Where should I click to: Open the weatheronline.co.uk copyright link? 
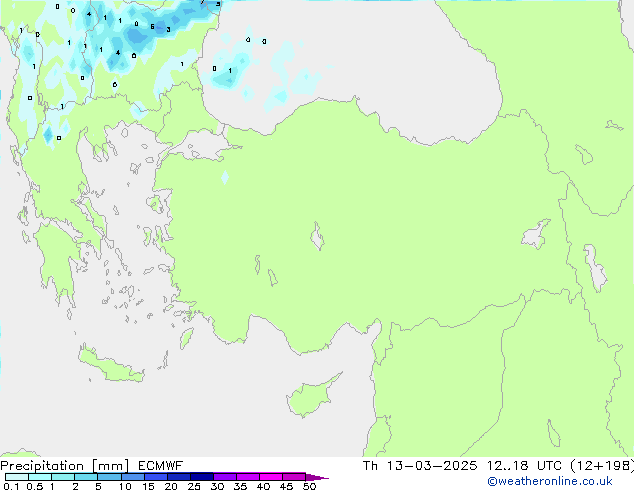click(550, 481)
